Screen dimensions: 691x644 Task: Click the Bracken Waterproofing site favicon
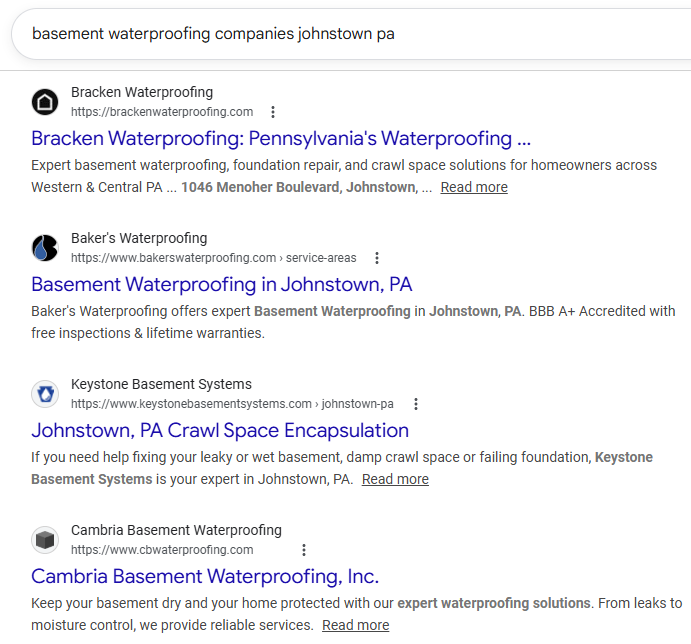[45, 102]
